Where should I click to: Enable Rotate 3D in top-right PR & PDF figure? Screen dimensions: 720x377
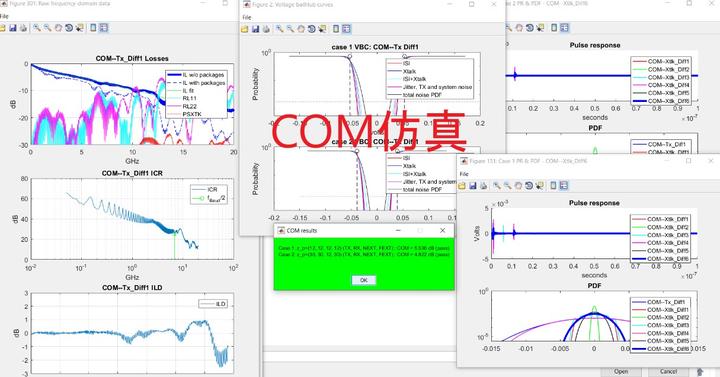click(x=529, y=28)
